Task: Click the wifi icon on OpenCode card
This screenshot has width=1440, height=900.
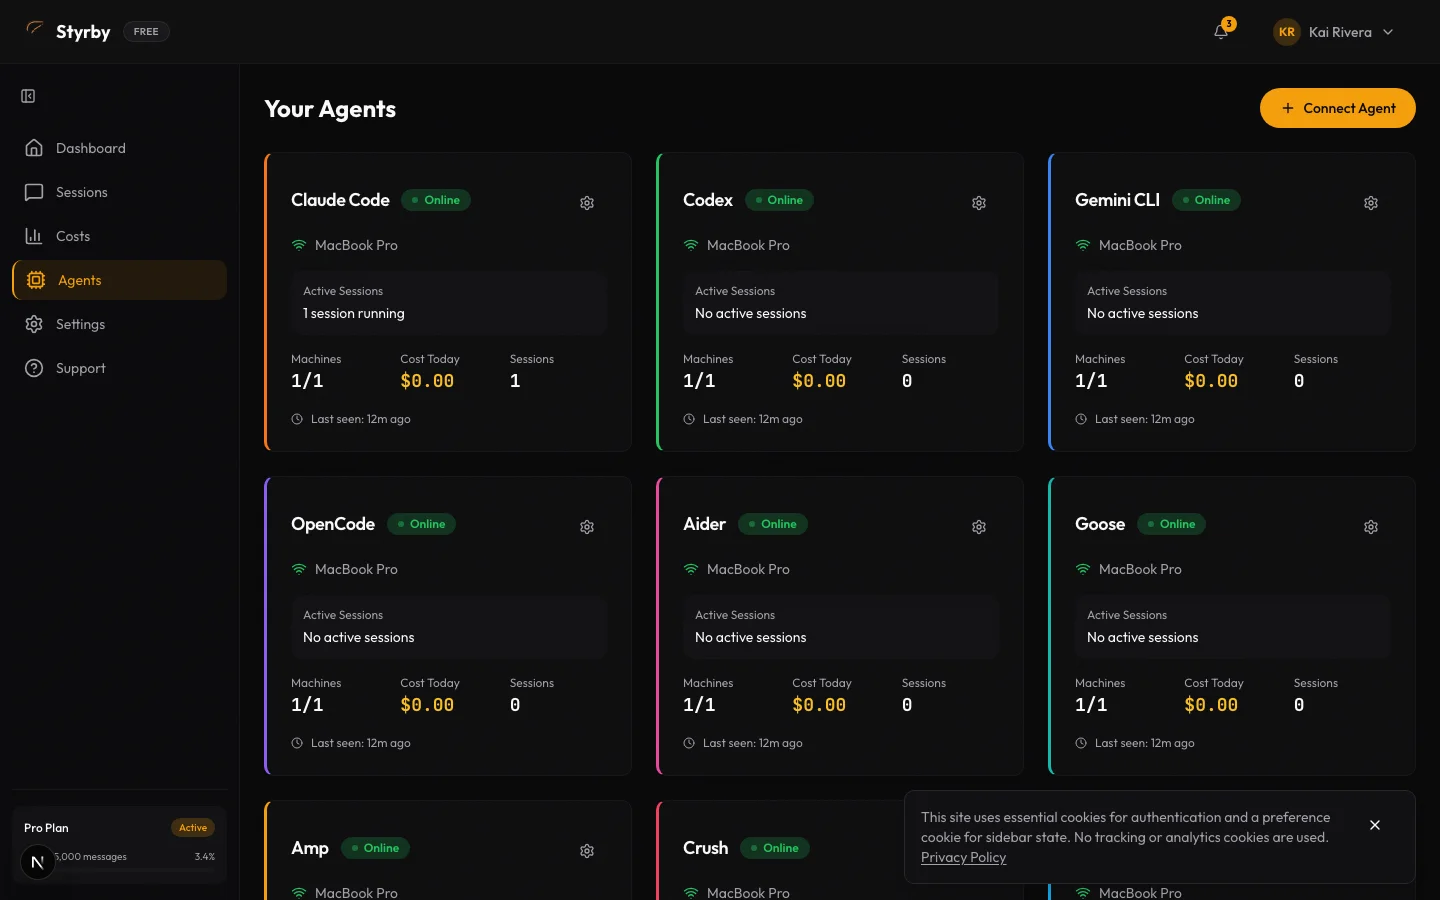Action: point(298,569)
